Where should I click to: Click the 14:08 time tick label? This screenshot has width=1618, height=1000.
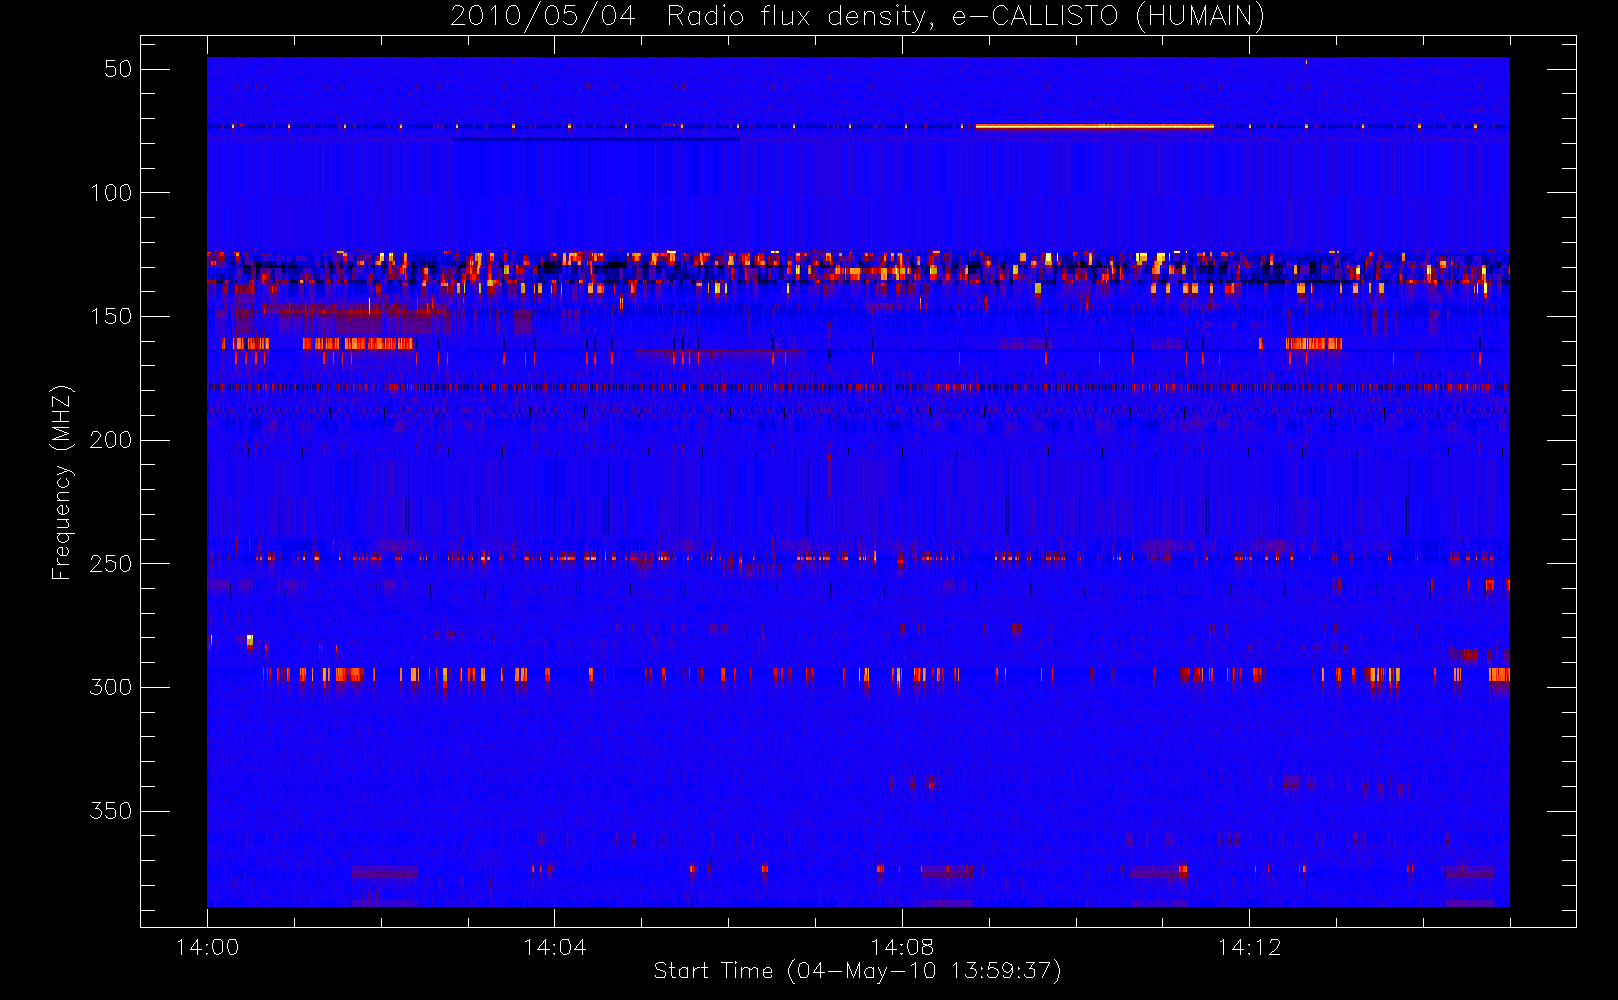tap(902, 947)
